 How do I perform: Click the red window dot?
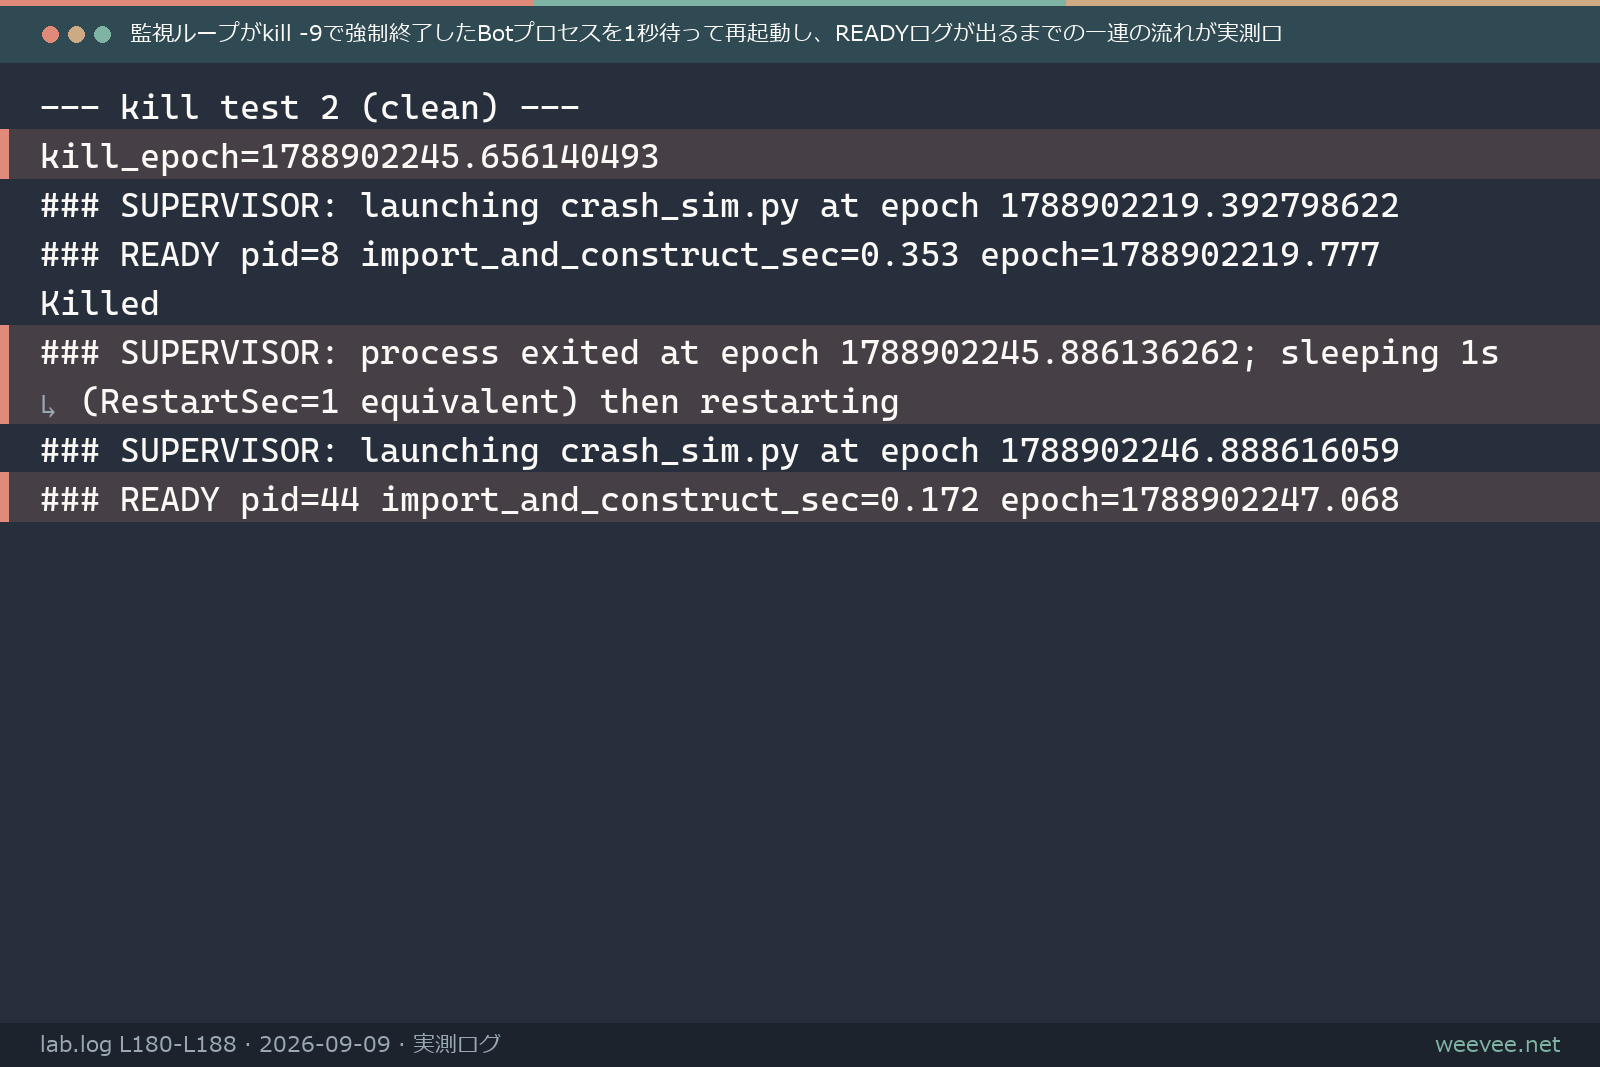pos(50,35)
